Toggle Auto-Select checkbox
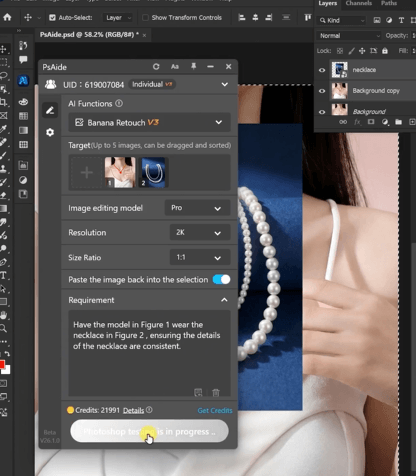Screen dimensions: 416x476 pos(52,18)
